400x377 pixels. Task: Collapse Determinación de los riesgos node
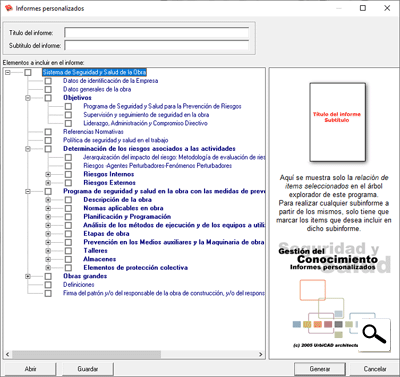[x=28, y=149]
